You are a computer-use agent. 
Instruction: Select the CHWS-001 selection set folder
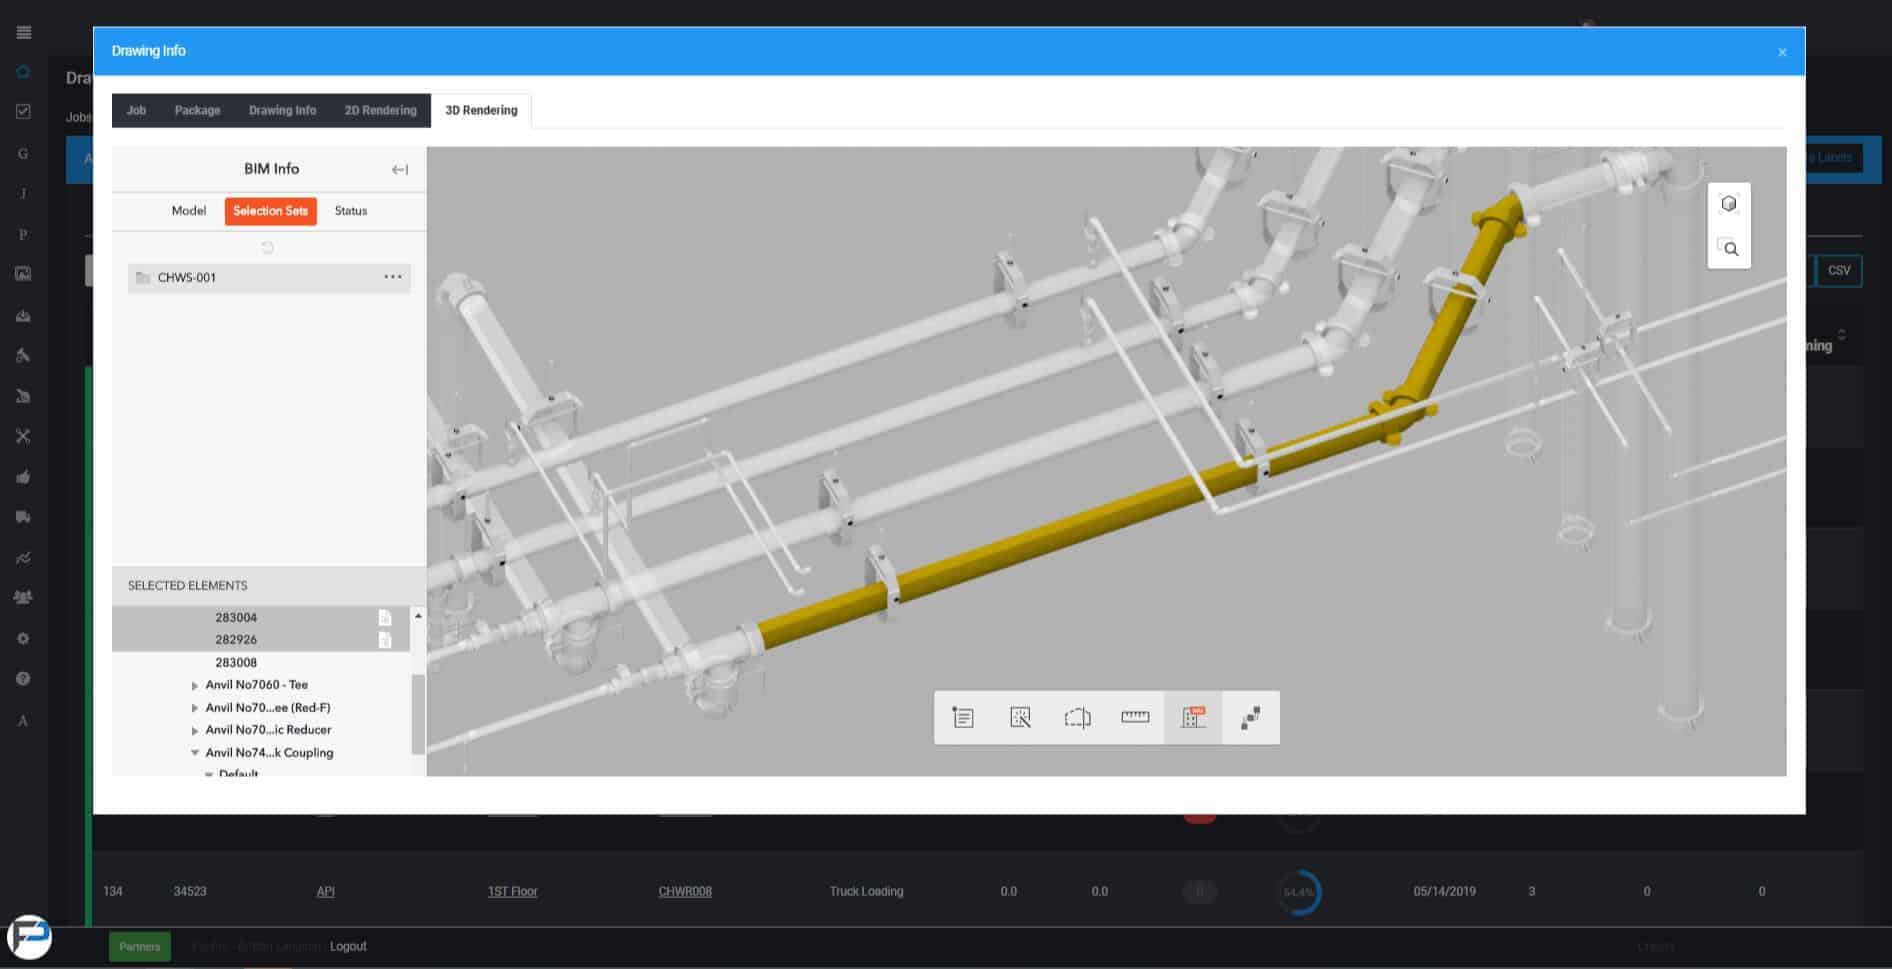pos(269,278)
